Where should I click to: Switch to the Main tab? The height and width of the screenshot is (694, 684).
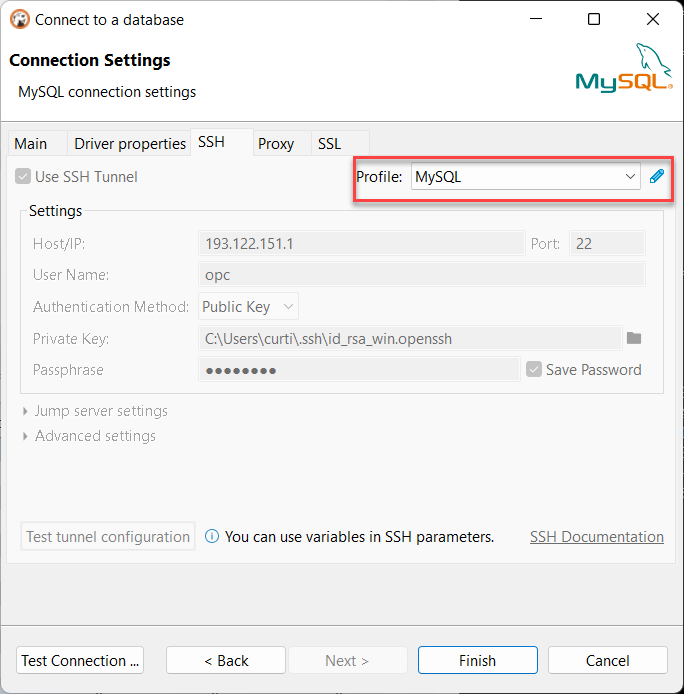click(31, 144)
